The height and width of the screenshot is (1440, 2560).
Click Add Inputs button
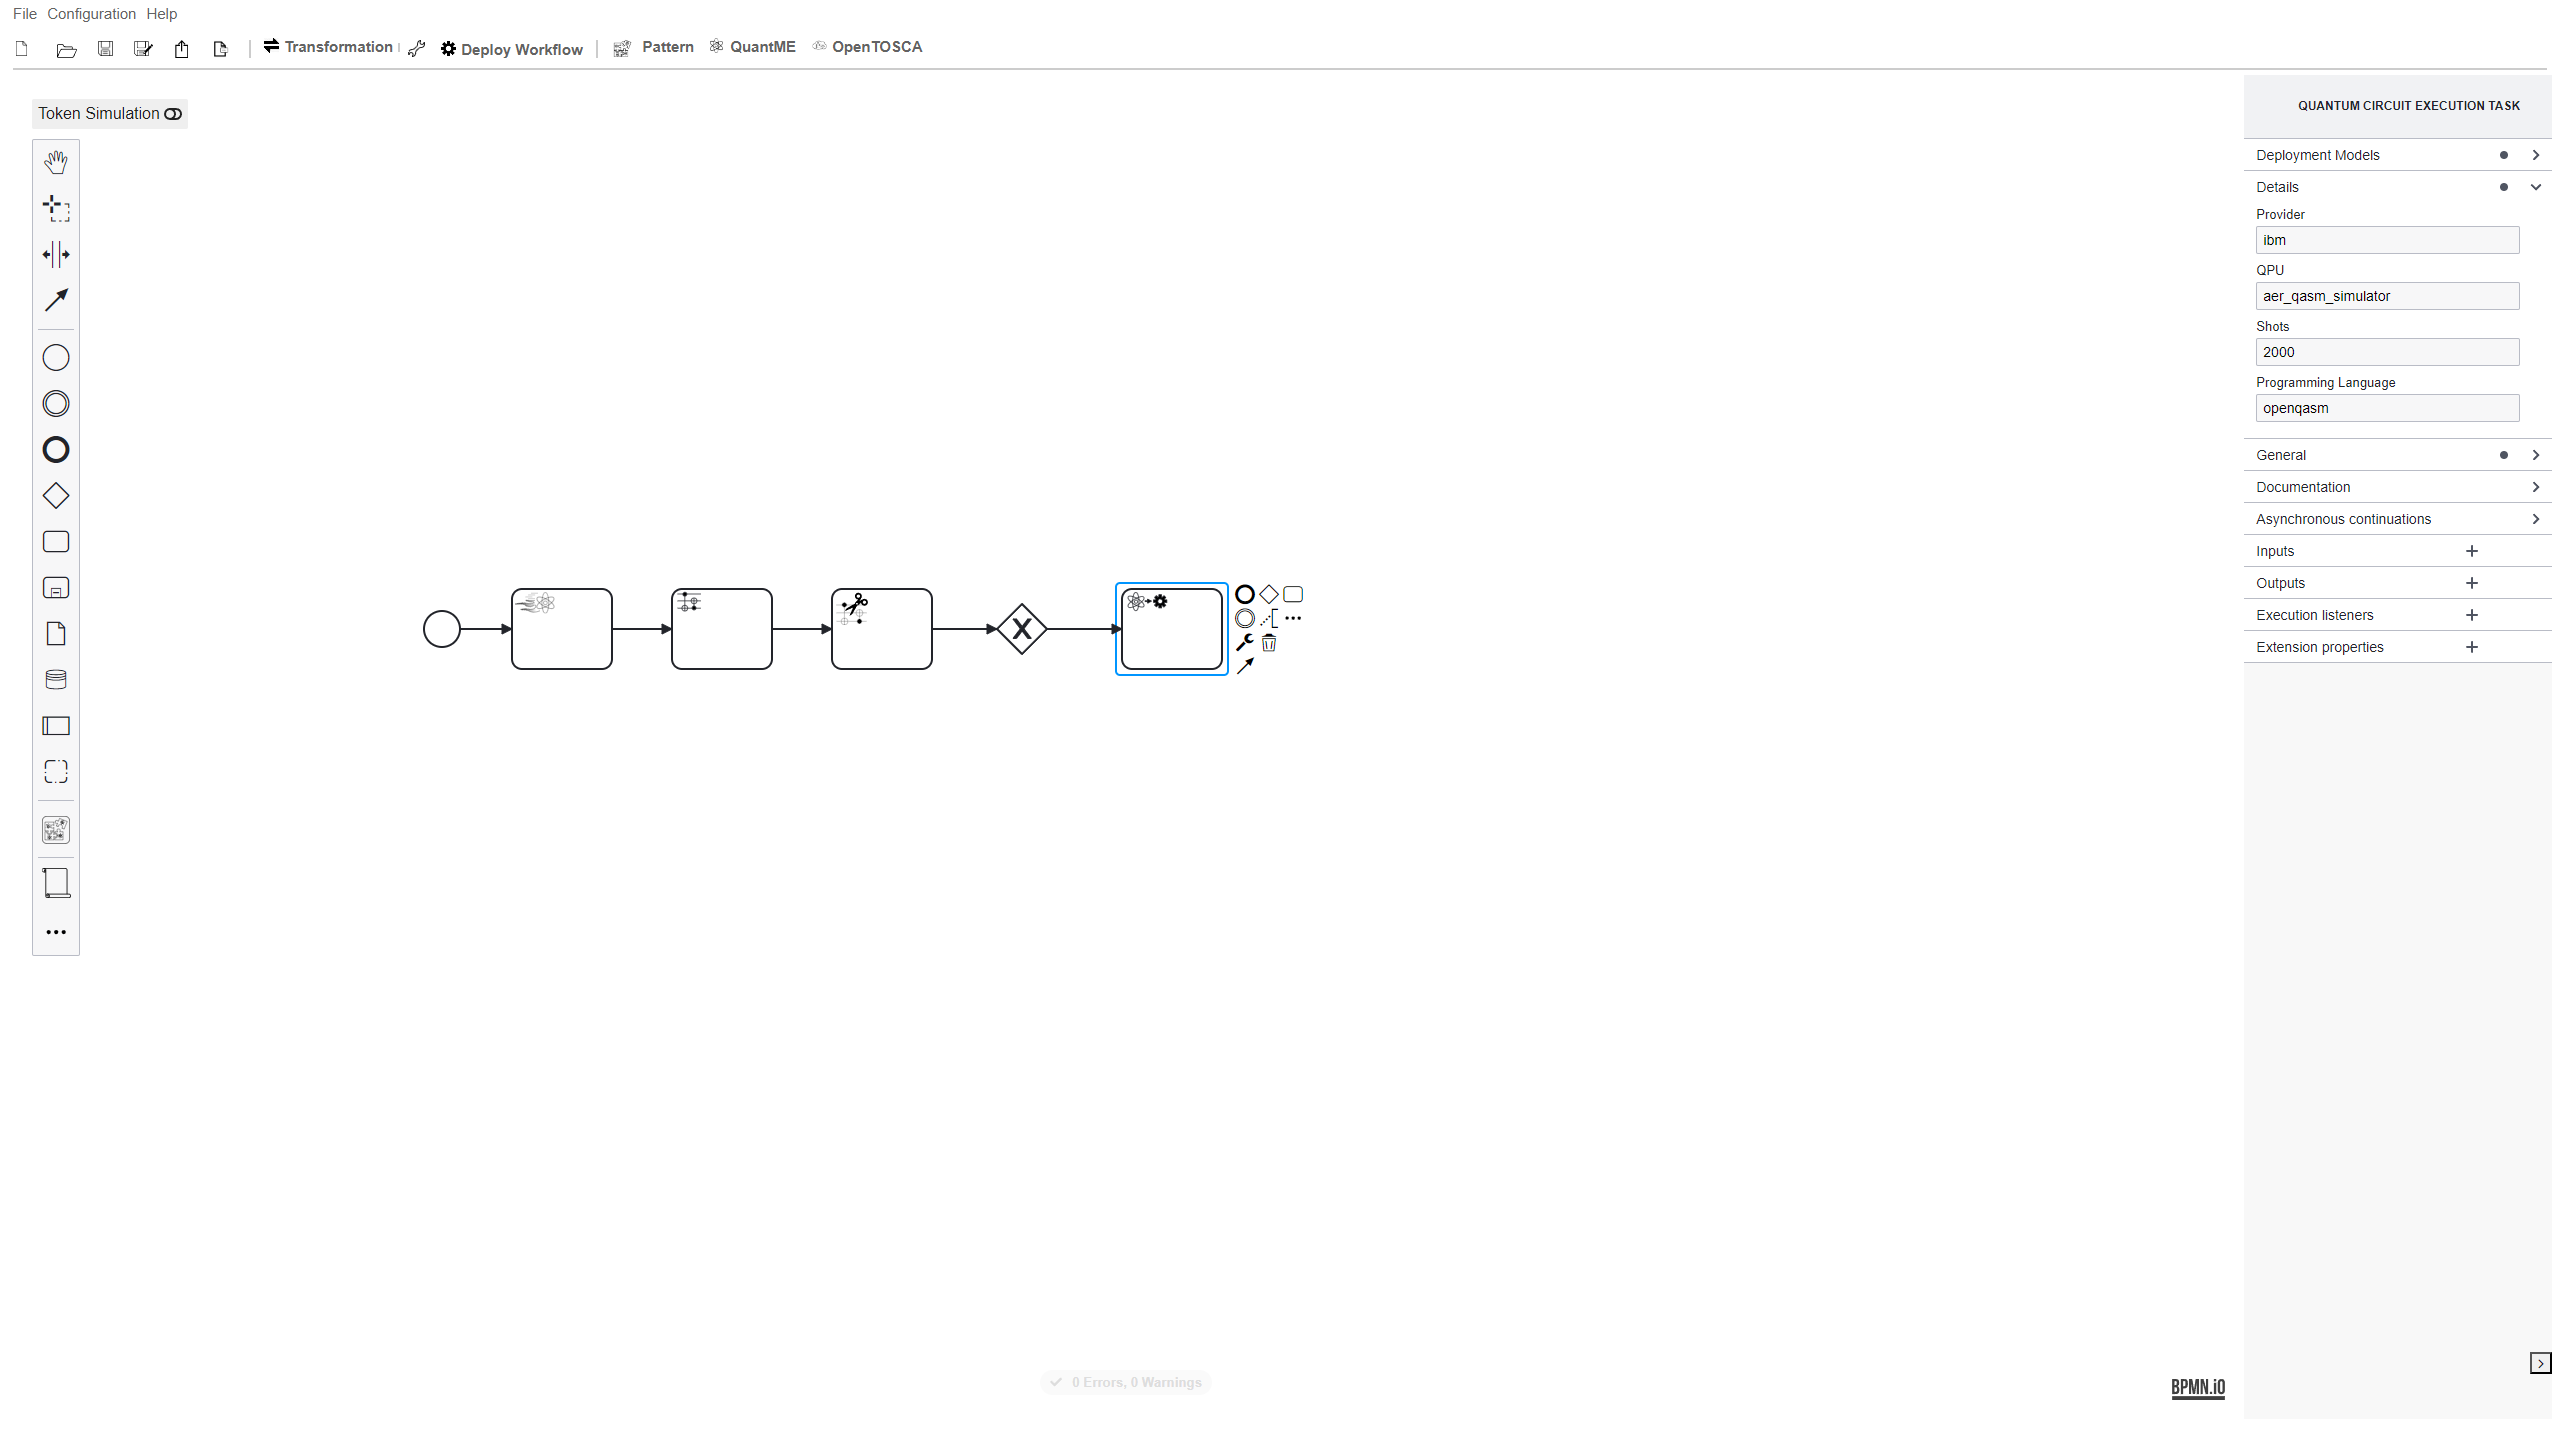click(x=2472, y=550)
